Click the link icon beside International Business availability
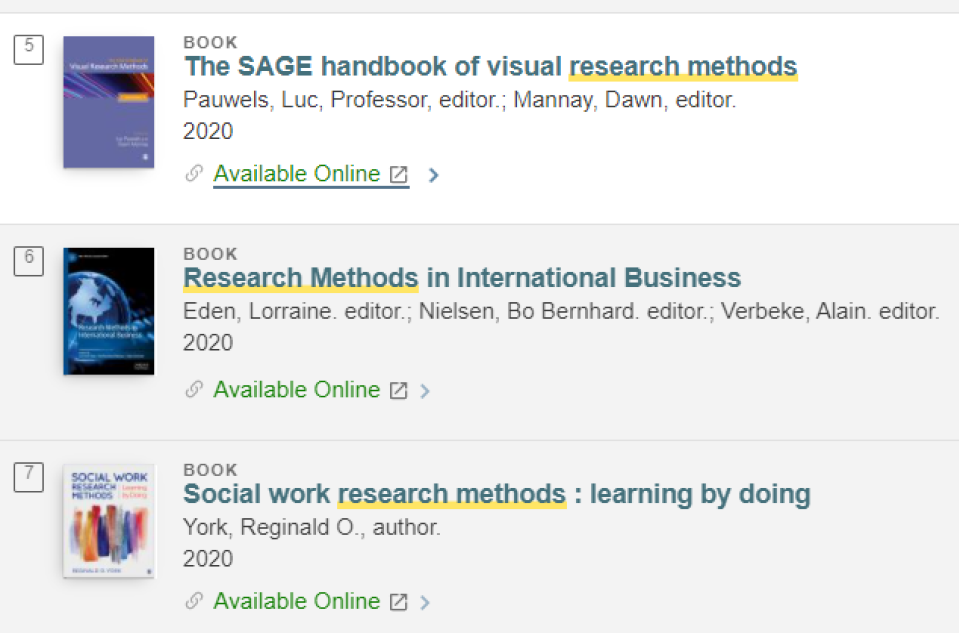This screenshot has height=633, width=959. (194, 390)
